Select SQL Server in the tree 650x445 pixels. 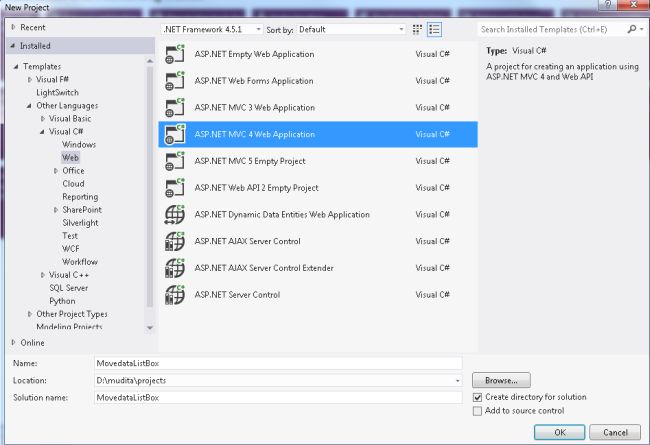(x=68, y=288)
